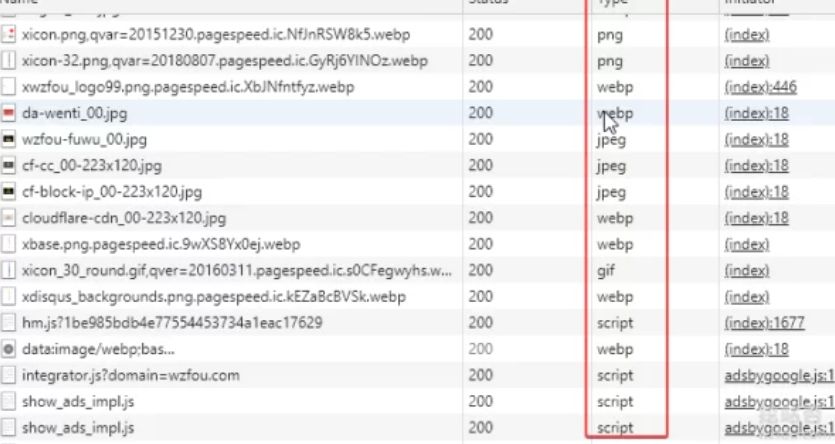Select the hm.js?1be985bdb4e77554453734a1eac17629 request name
835x444 pixels.
pos(172,323)
